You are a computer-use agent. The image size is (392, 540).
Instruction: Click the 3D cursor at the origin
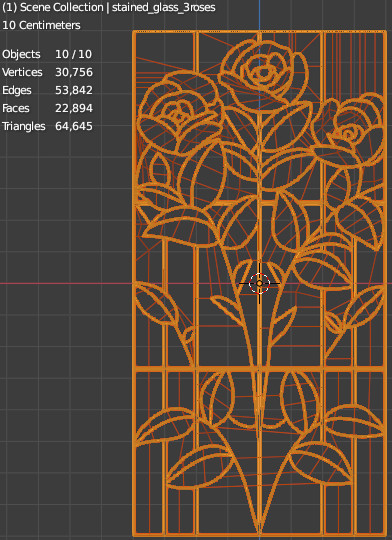tap(259, 283)
